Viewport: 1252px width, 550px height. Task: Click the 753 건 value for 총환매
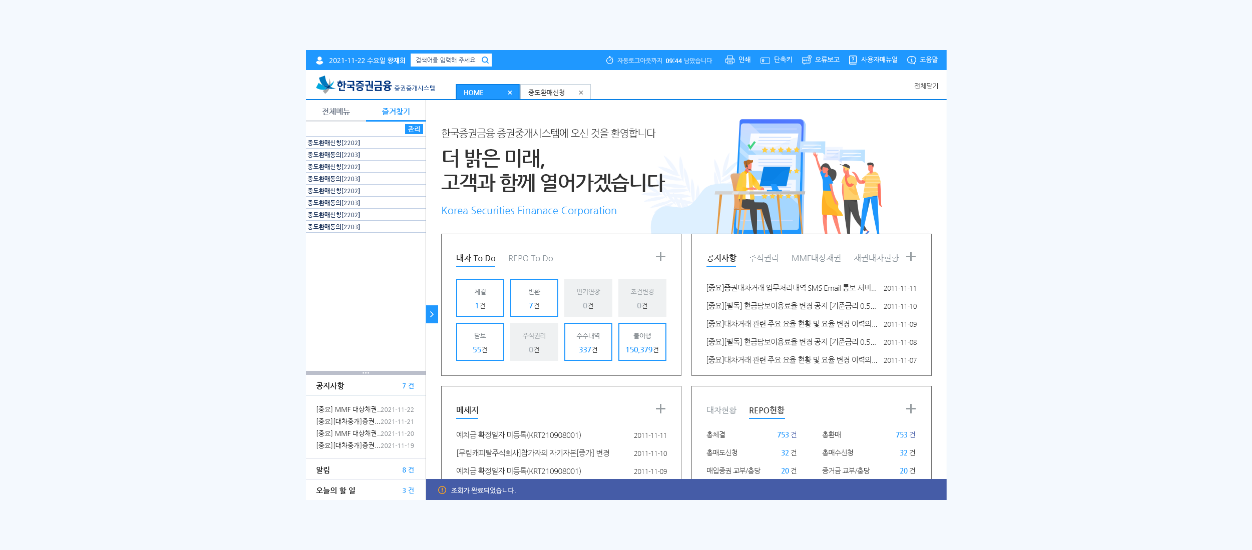905,435
